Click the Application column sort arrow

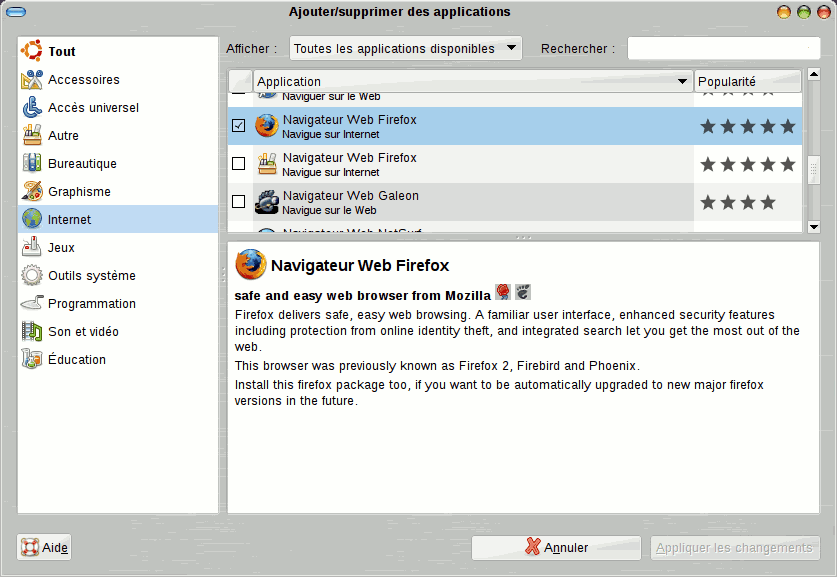(x=682, y=81)
